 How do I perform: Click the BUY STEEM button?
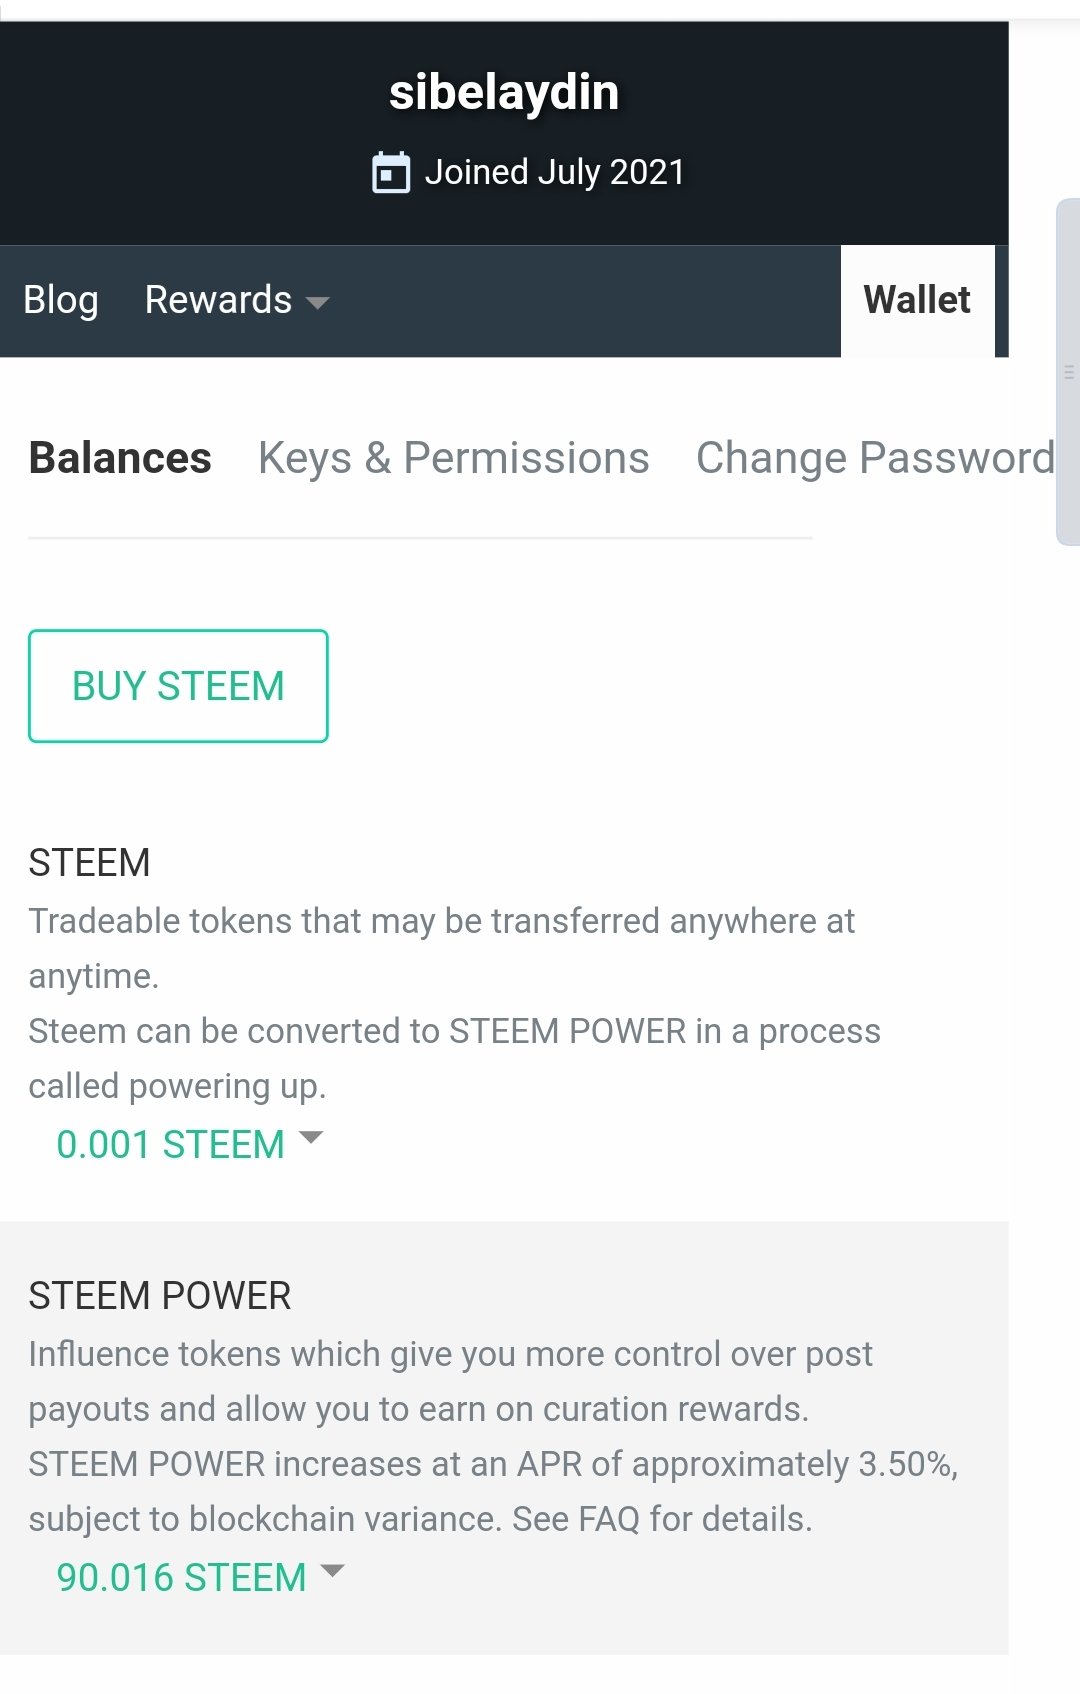[x=178, y=686]
